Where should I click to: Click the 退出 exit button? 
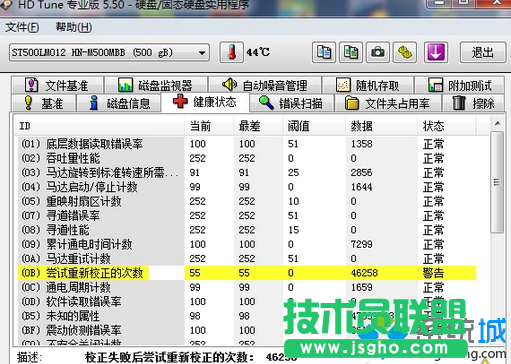point(482,52)
